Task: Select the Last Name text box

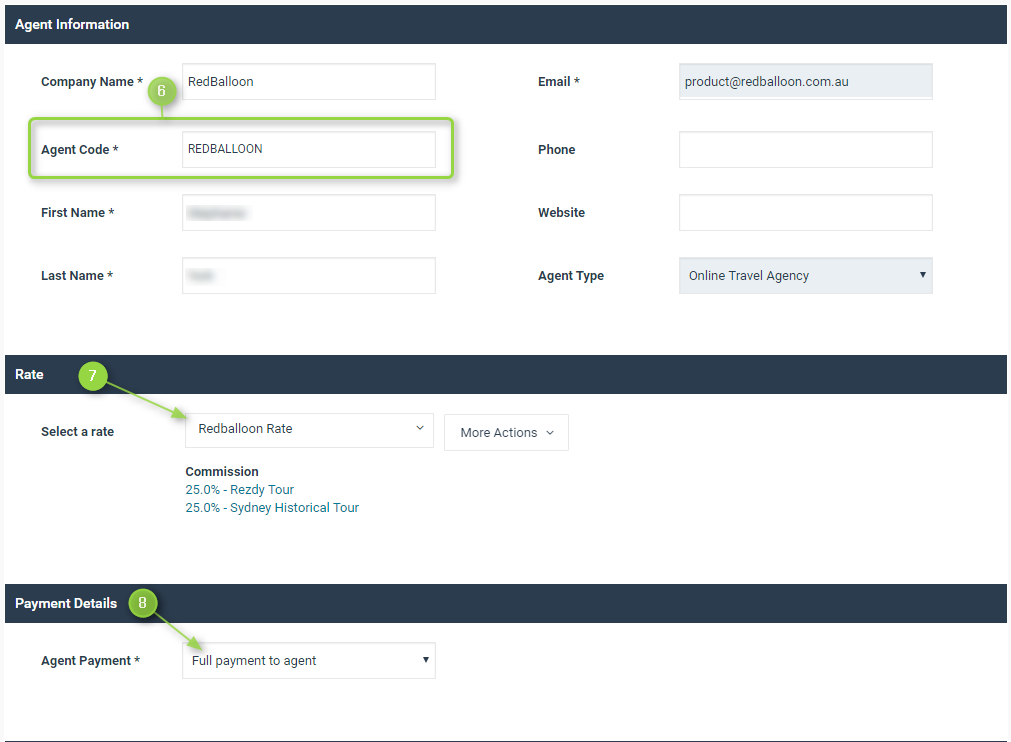Action: (x=309, y=276)
